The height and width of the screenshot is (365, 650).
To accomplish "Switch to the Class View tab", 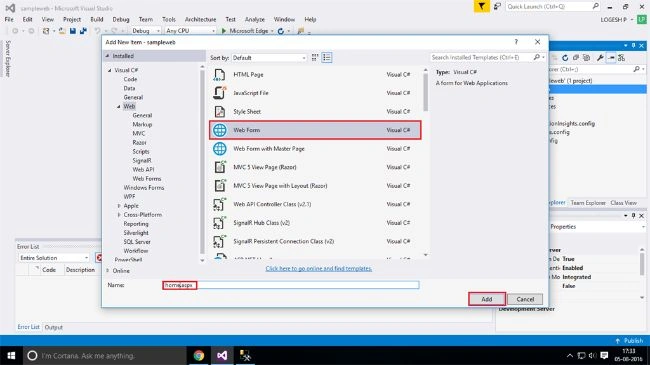I will click(x=623, y=203).
